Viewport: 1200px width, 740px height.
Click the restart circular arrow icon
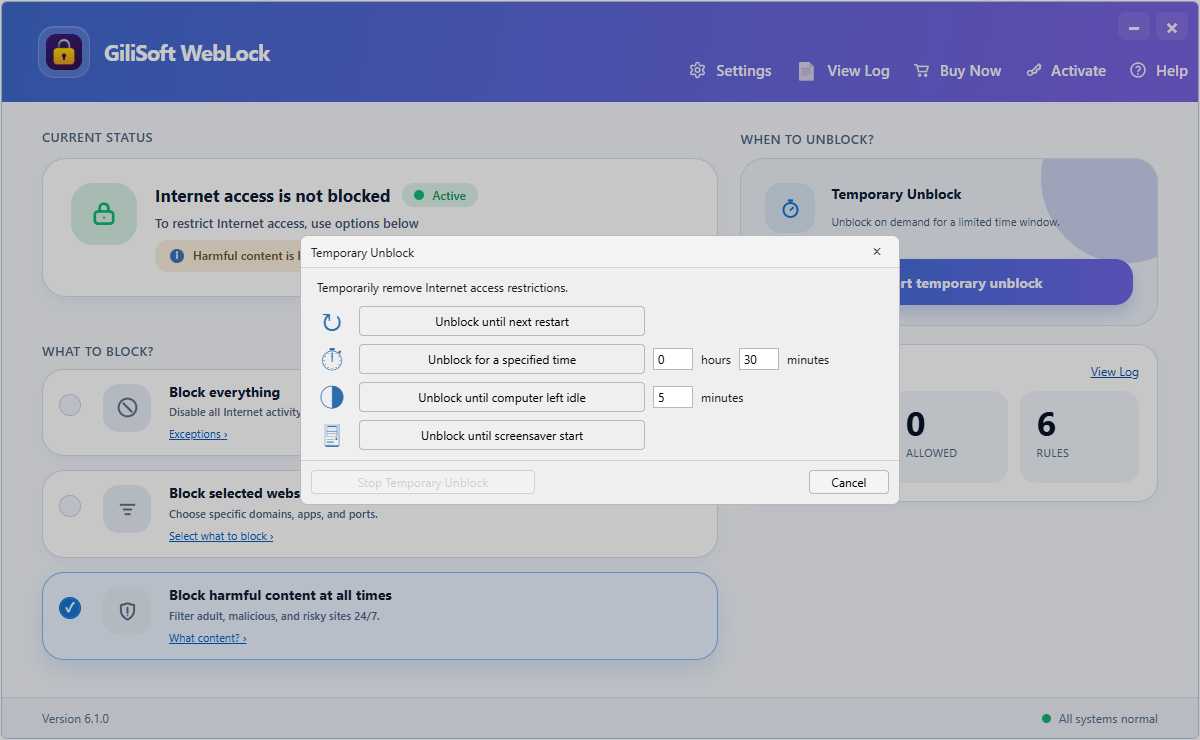pyautogui.click(x=332, y=322)
